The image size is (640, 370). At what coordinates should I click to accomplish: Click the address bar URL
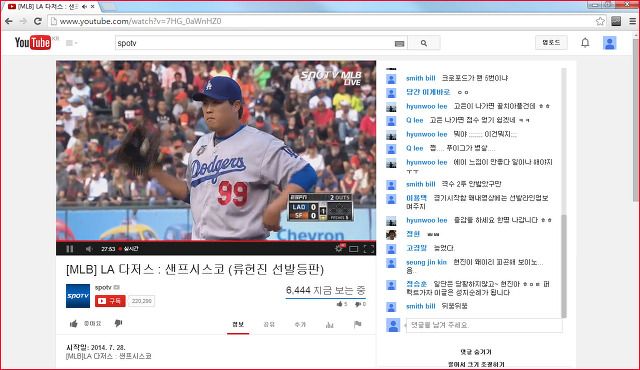[140, 21]
